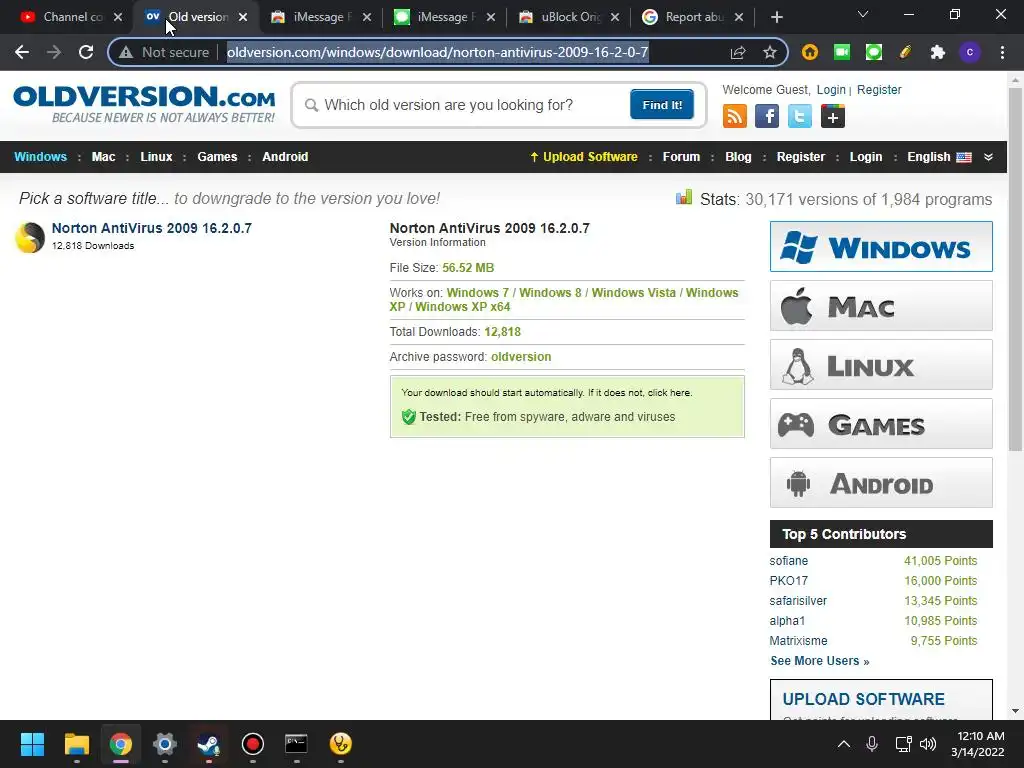Open contributor sofiane's profile
The image size is (1024, 768).
788,561
